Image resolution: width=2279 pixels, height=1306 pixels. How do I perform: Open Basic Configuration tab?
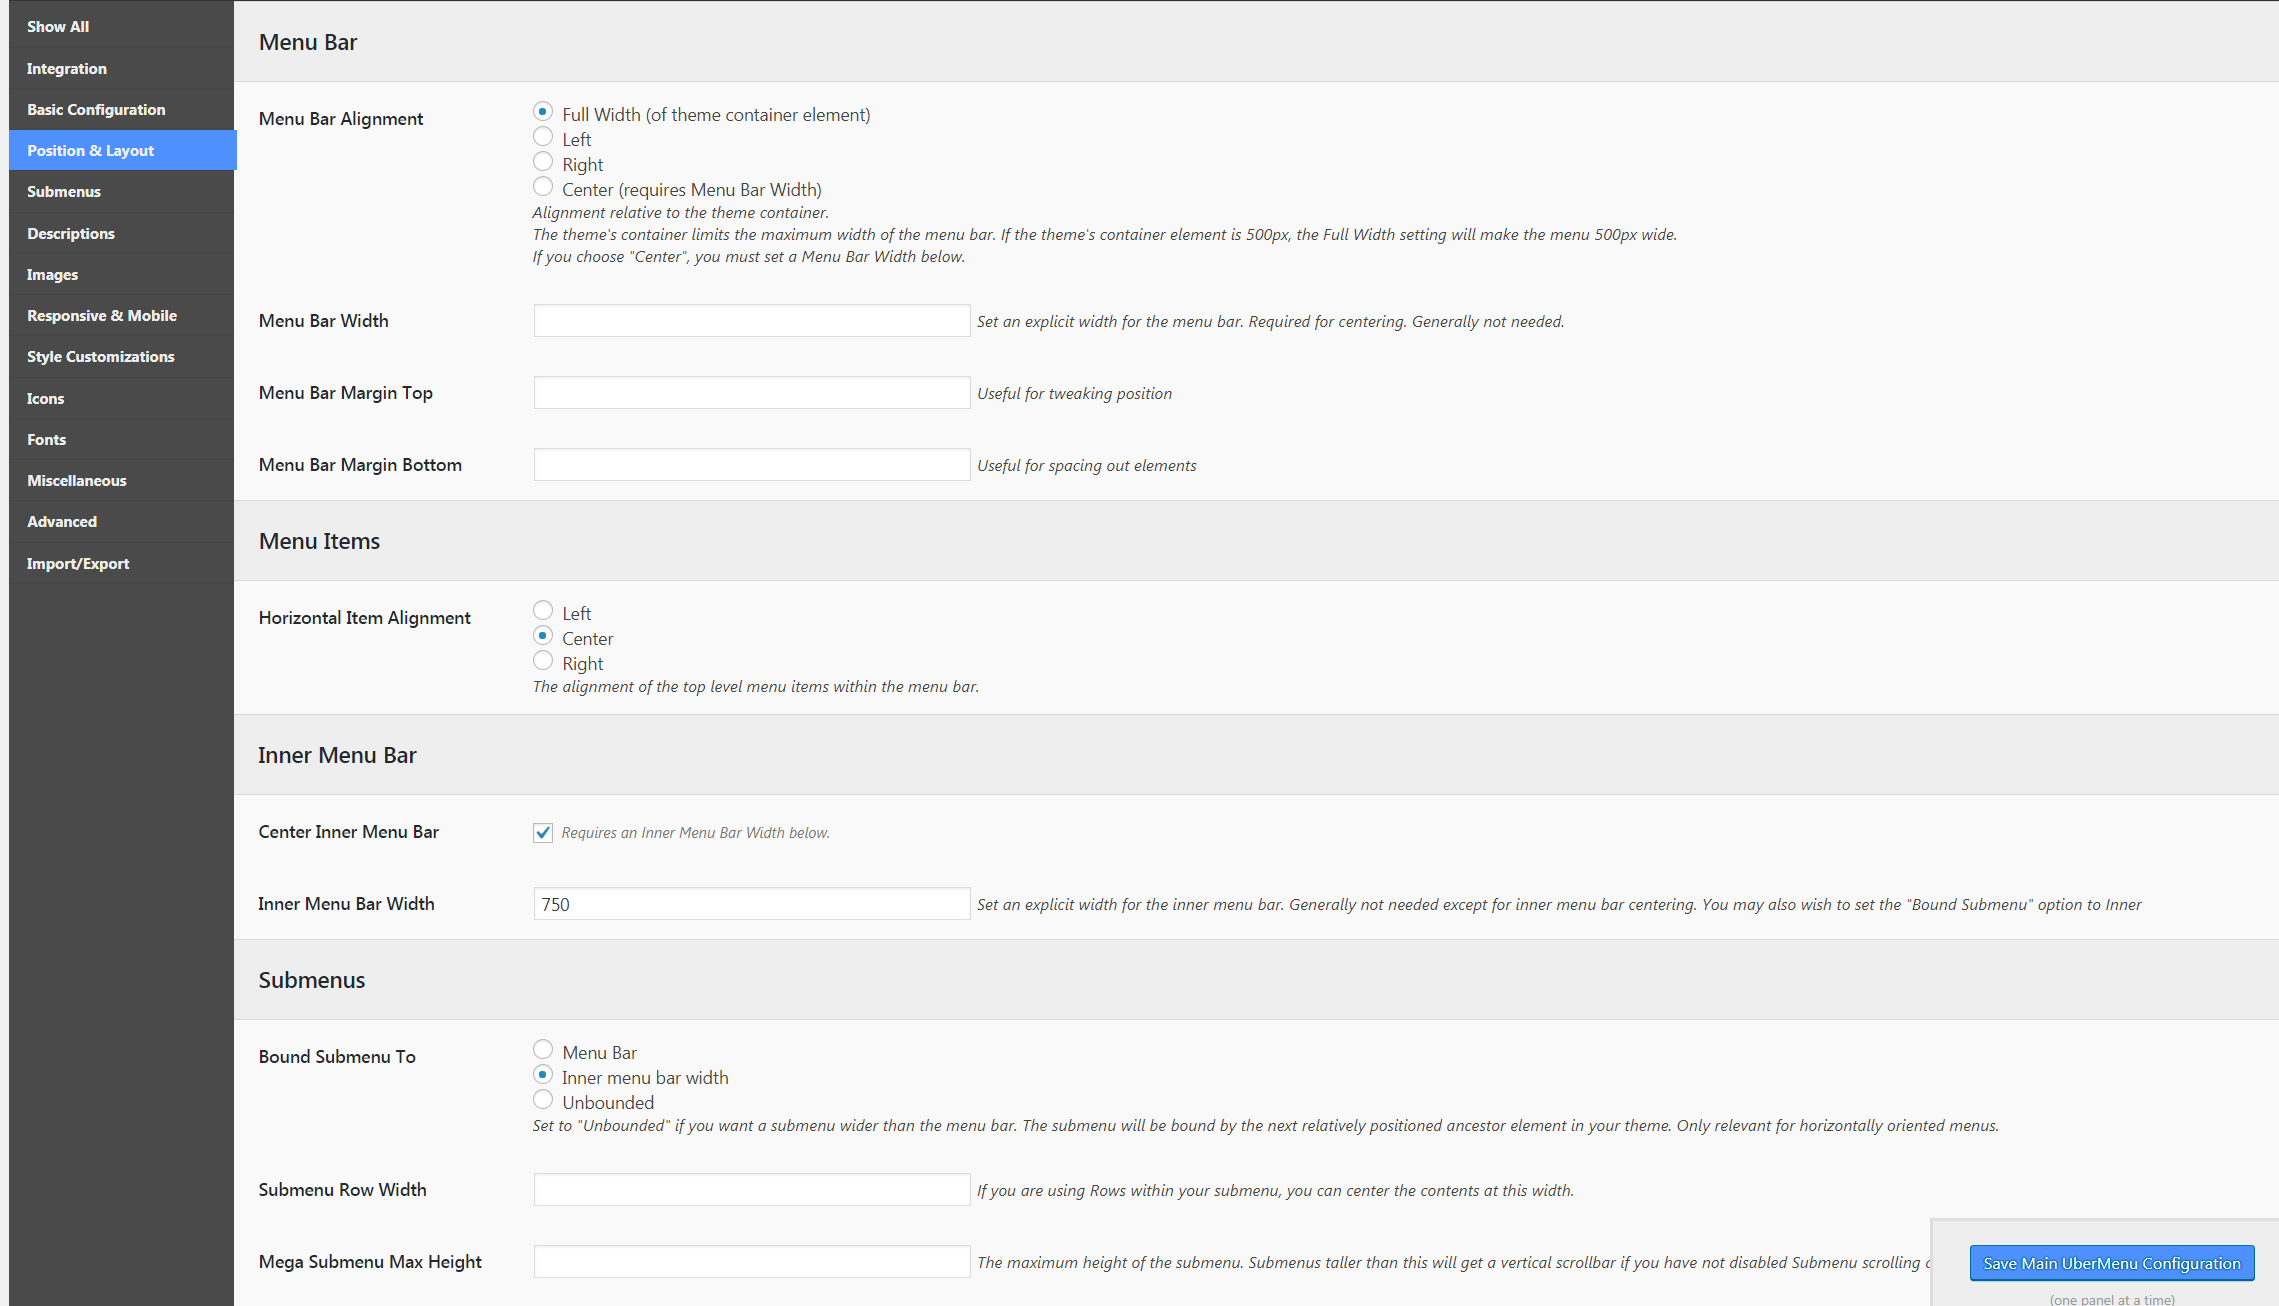pos(96,110)
